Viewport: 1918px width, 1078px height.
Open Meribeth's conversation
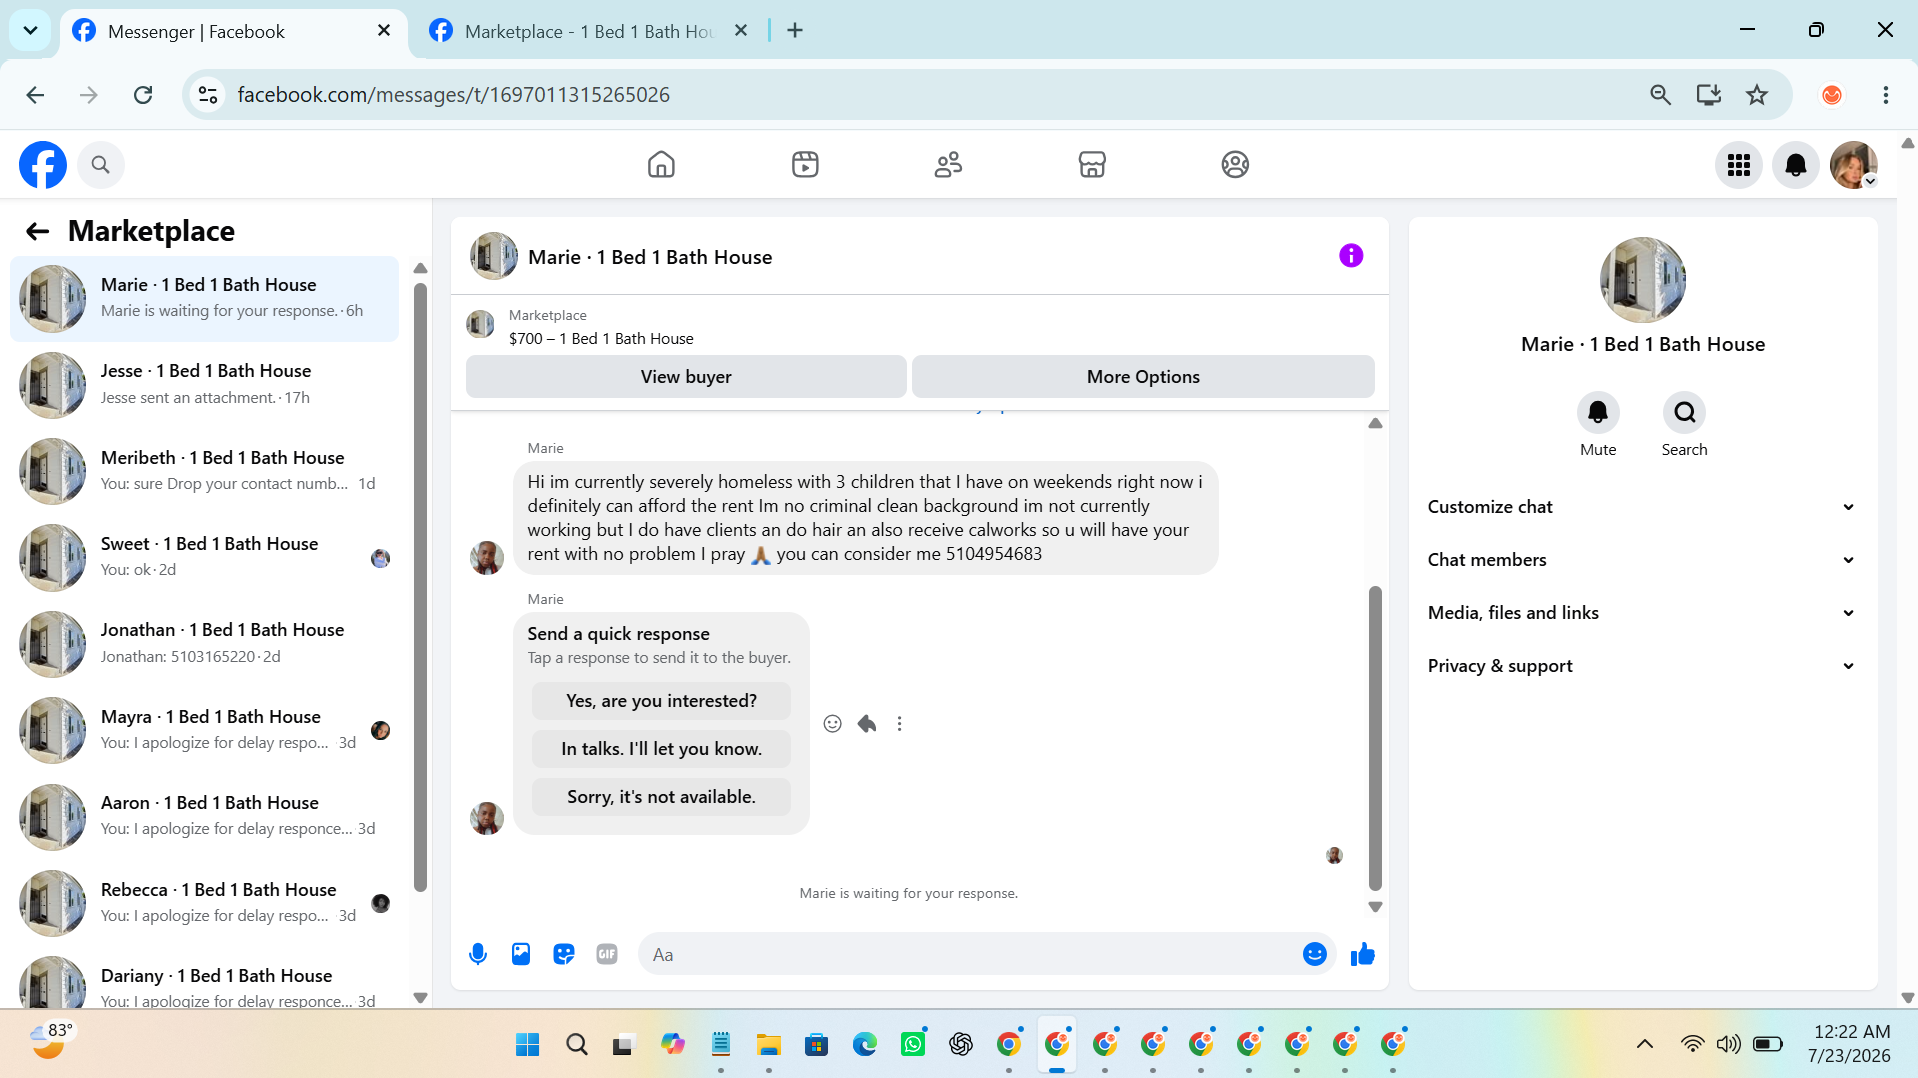click(204, 471)
